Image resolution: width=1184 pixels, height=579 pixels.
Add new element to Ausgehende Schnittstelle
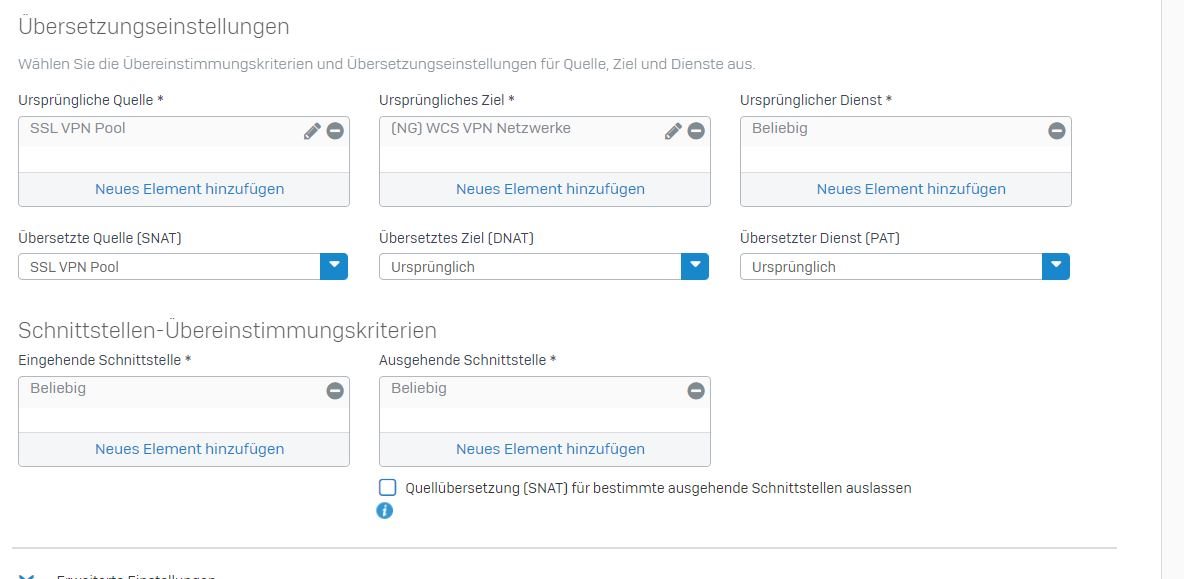click(550, 448)
